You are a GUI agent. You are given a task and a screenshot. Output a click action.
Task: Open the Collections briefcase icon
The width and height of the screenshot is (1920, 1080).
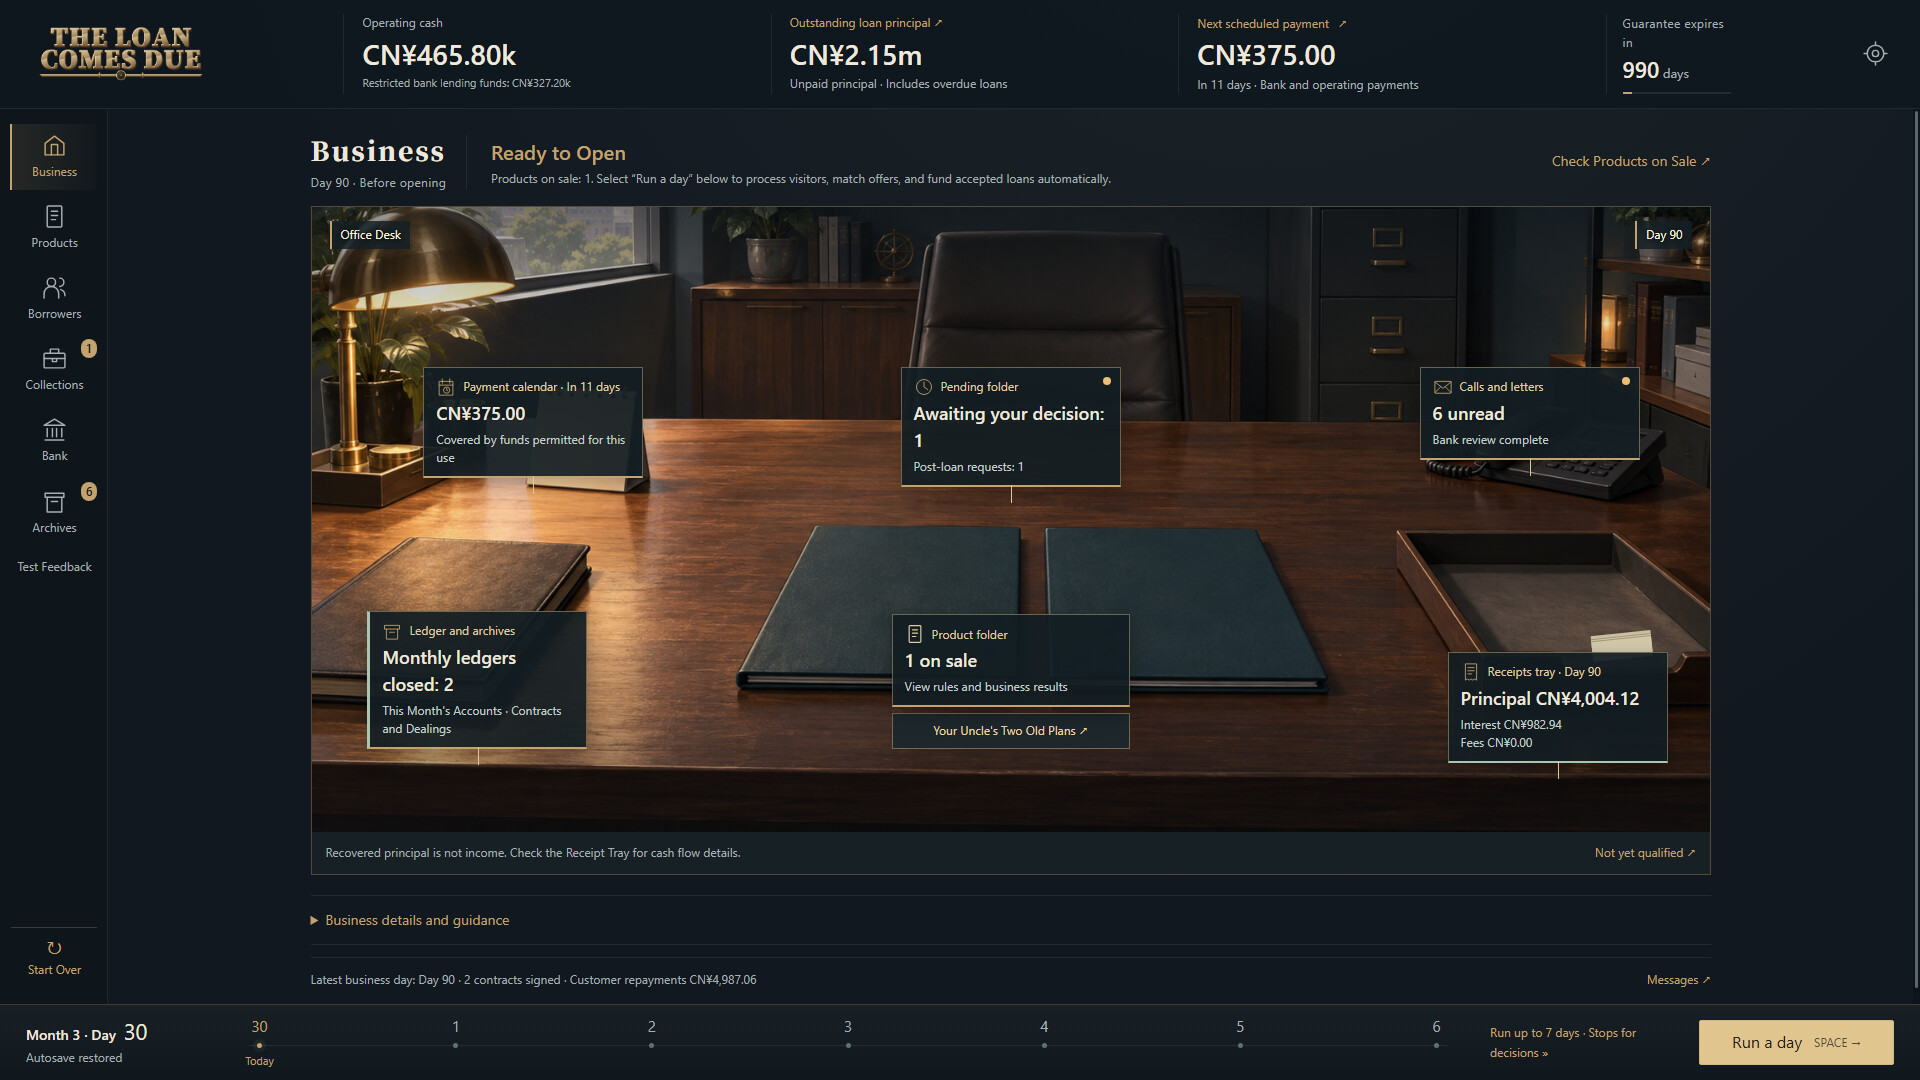[54, 359]
